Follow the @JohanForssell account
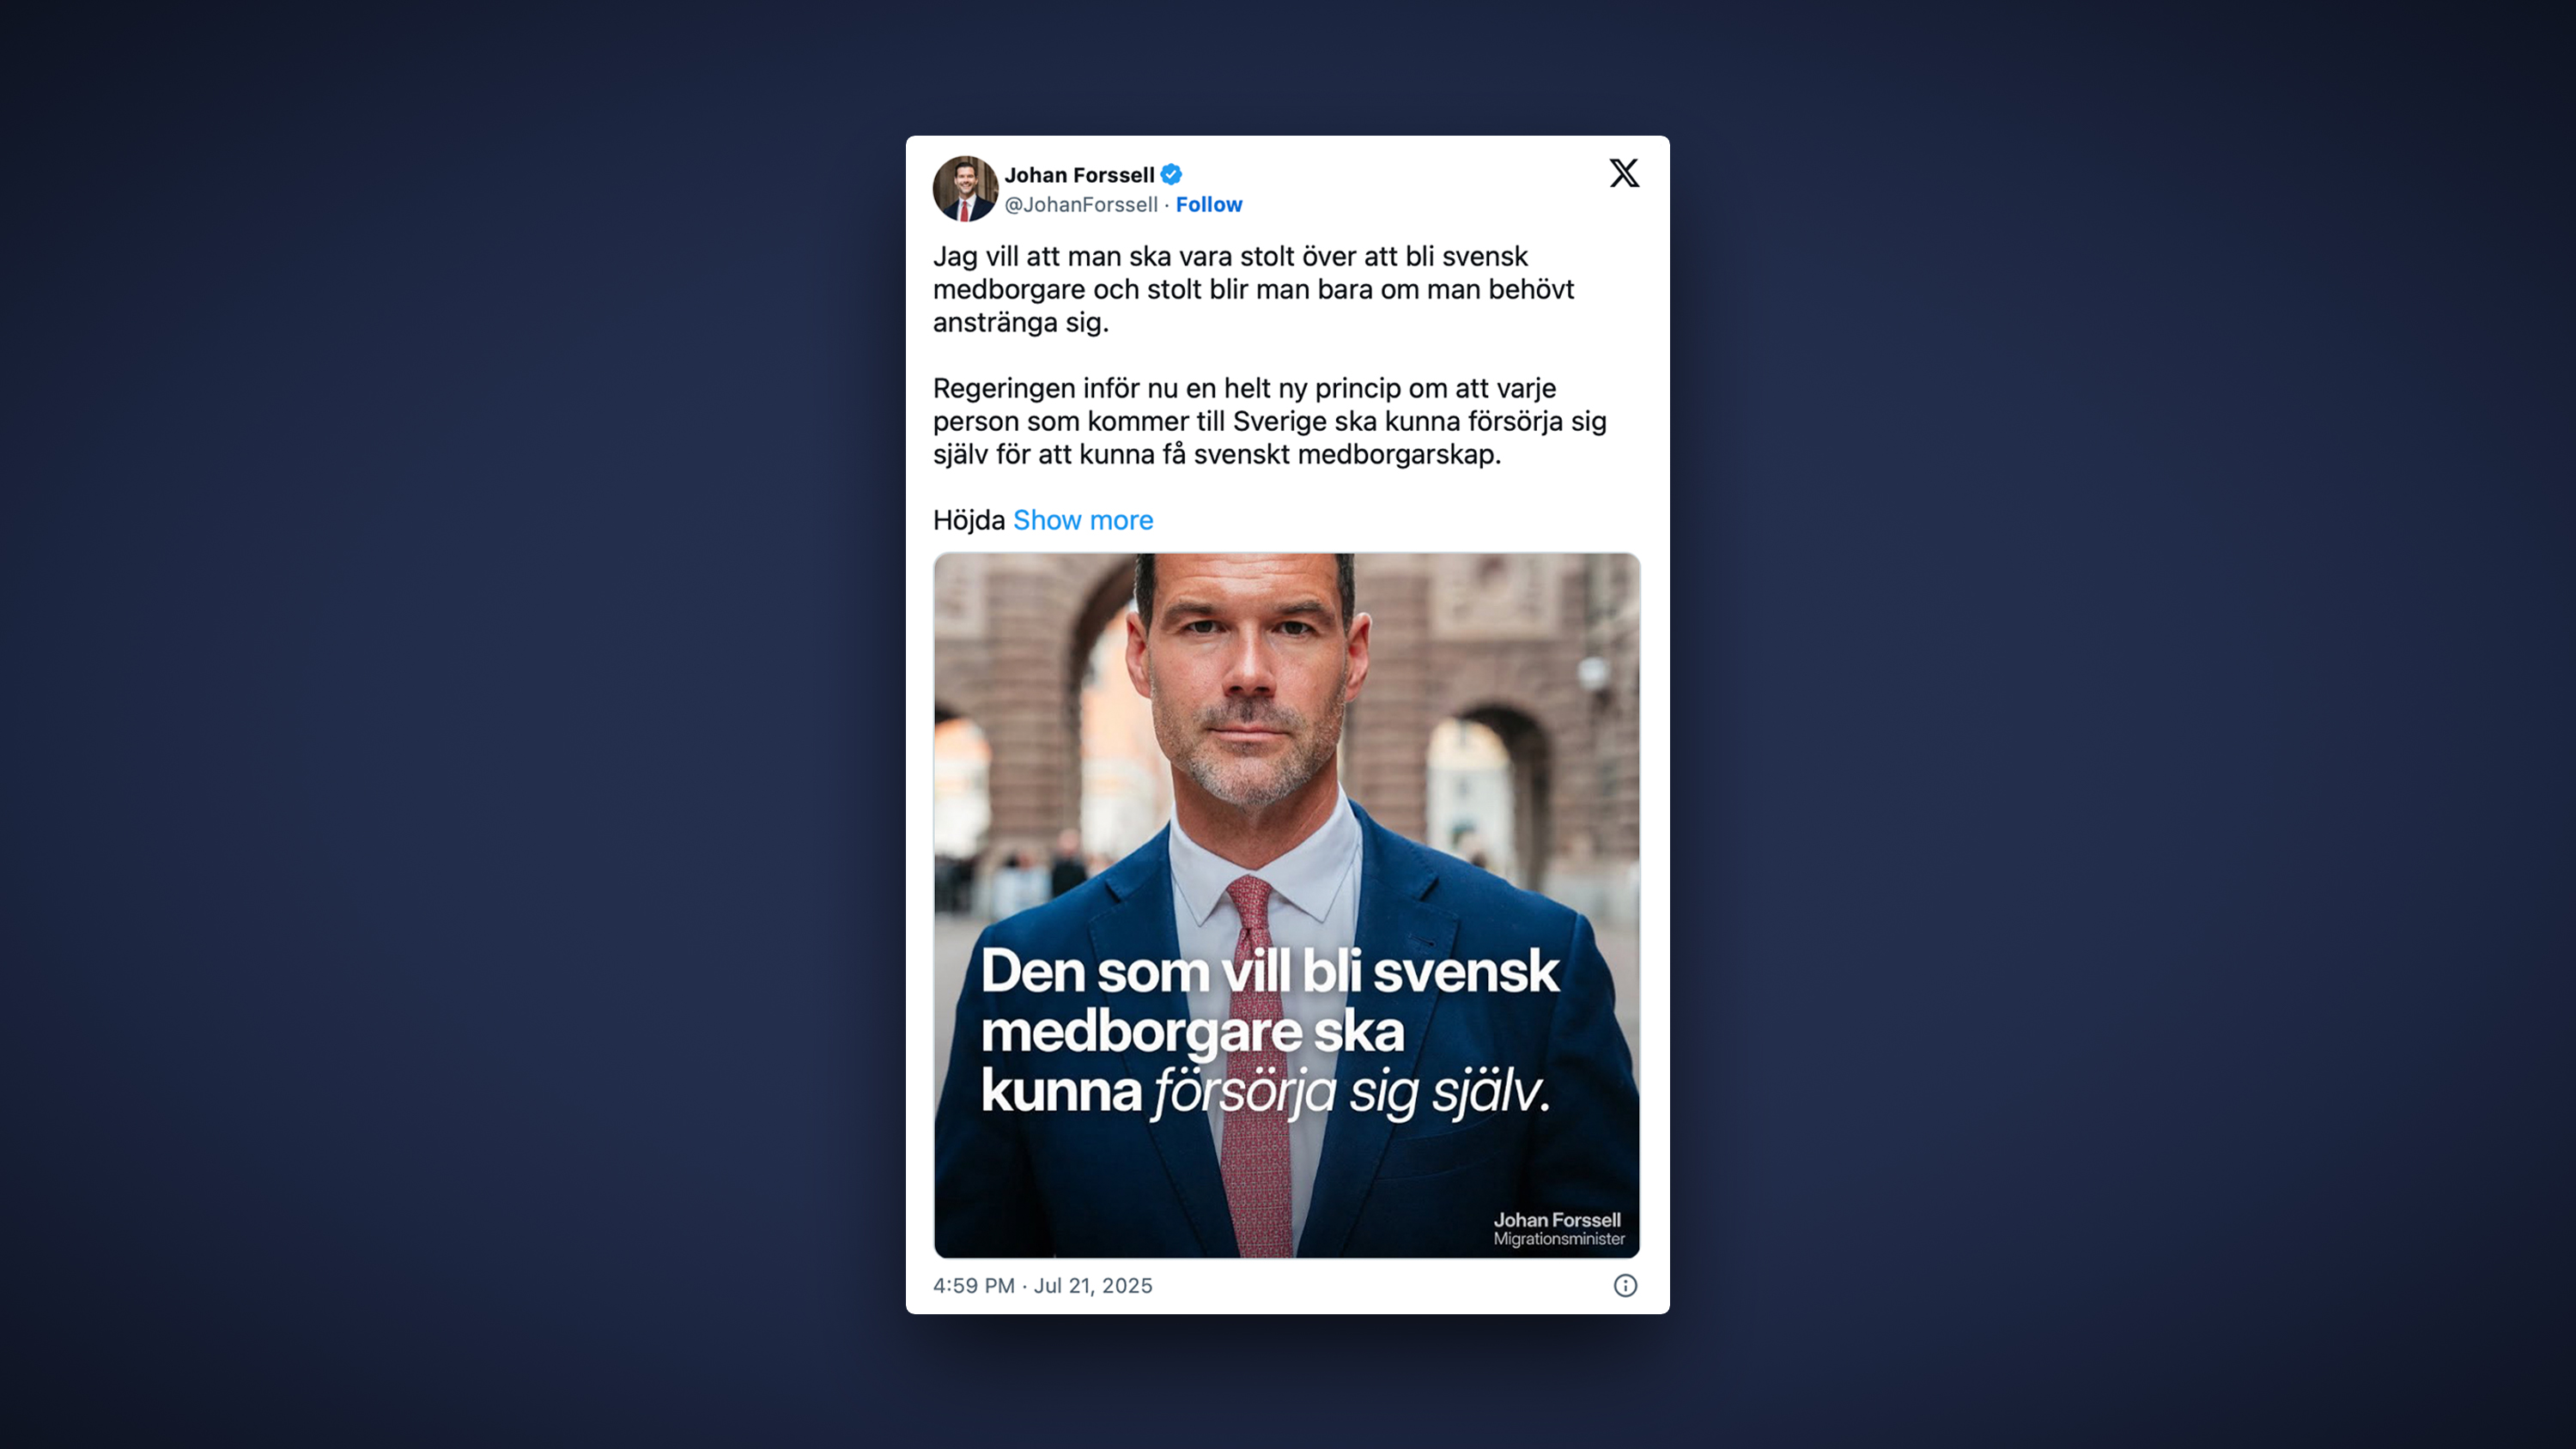This screenshot has width=2576, height=1449. [x=1208, y=204]
